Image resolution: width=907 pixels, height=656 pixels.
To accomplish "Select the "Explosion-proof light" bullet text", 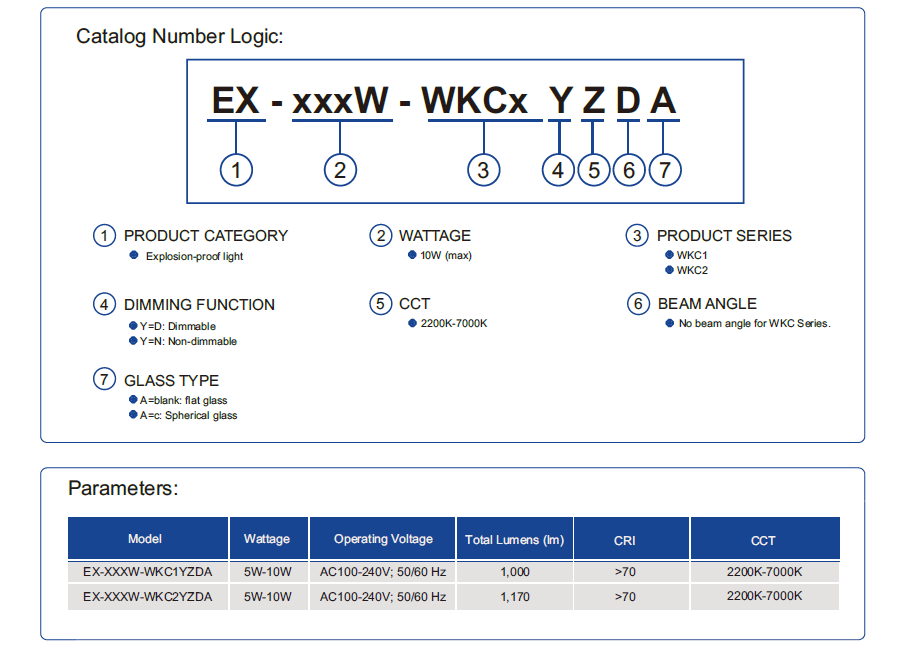I will click(x=194, y=256).
